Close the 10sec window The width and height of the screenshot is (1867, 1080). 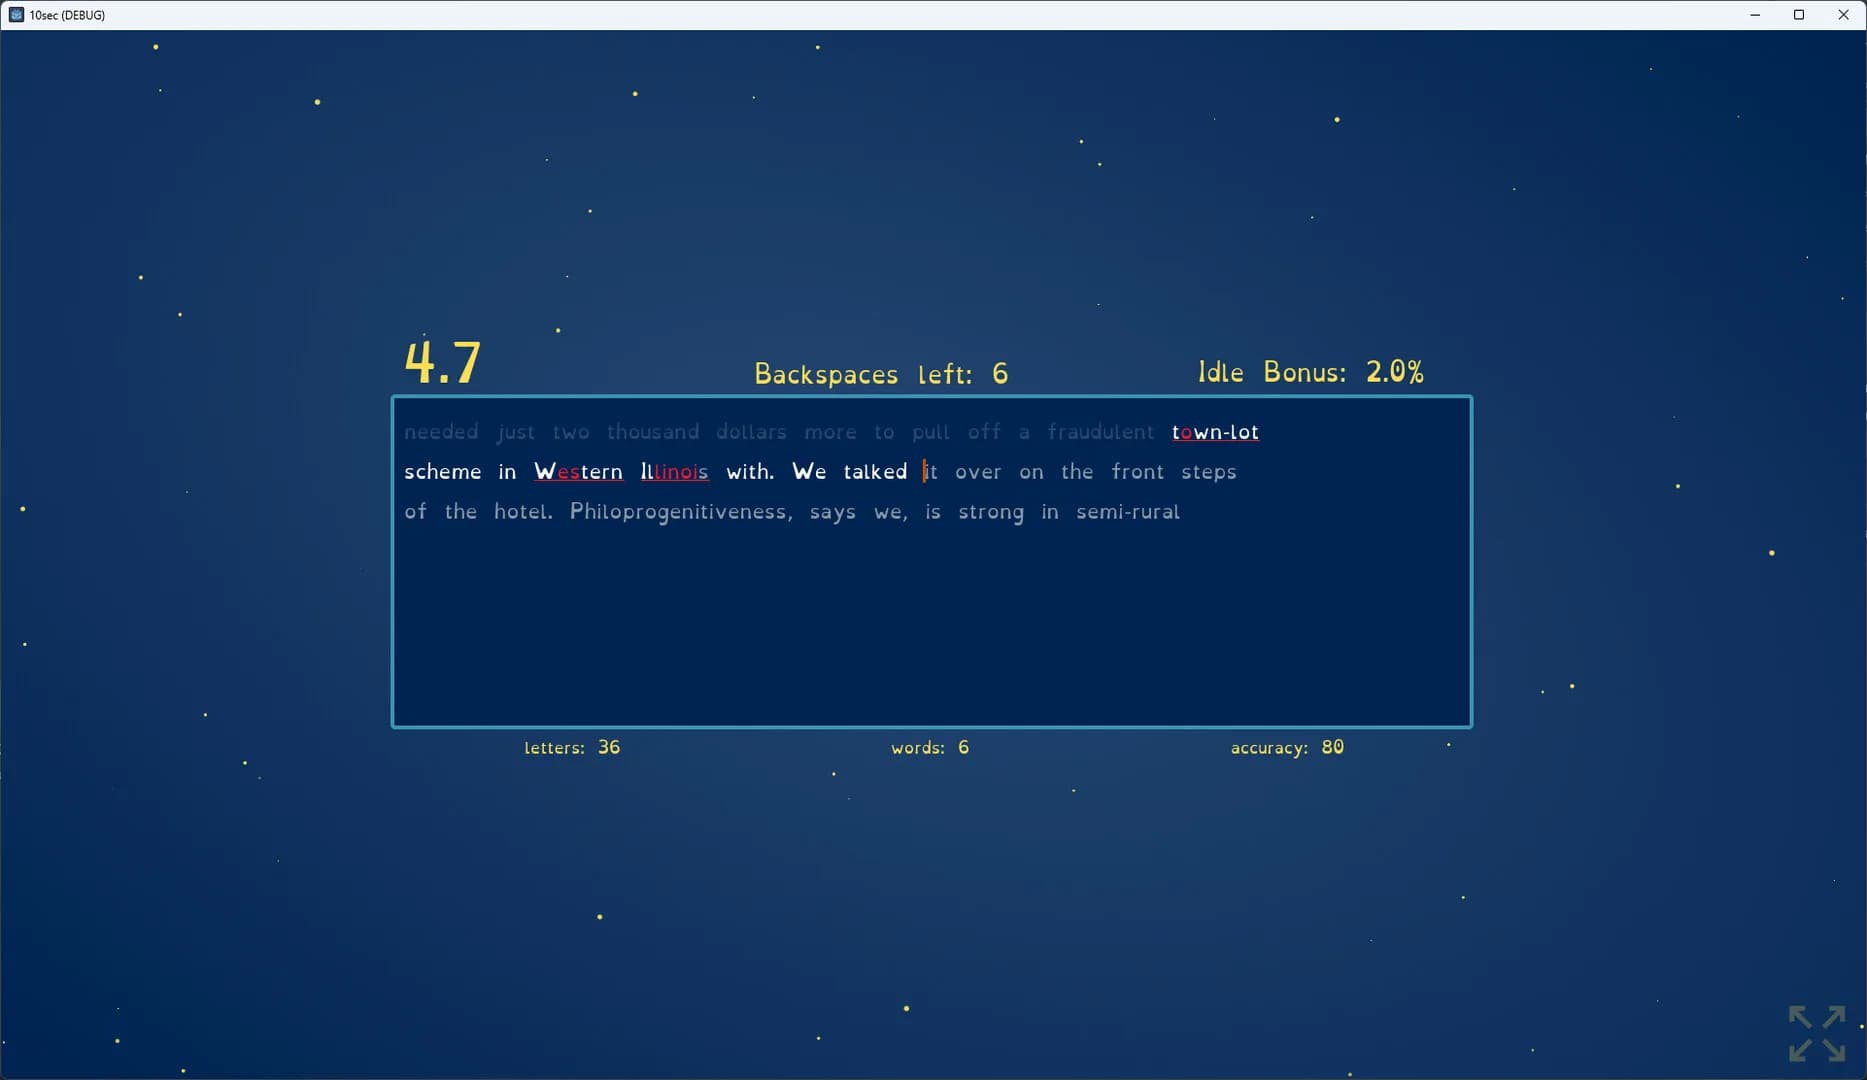(x=1843, y=15)
